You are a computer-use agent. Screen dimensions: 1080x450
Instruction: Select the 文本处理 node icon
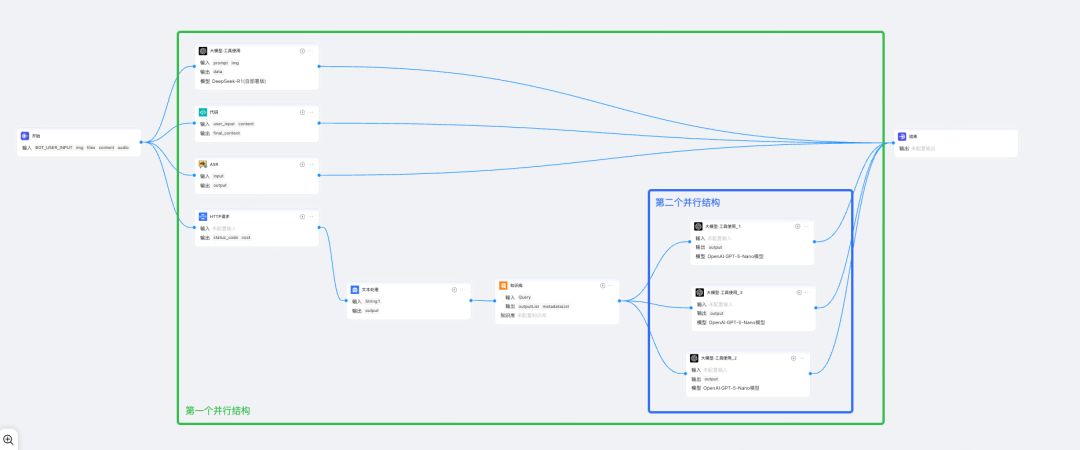coord(355,289)
